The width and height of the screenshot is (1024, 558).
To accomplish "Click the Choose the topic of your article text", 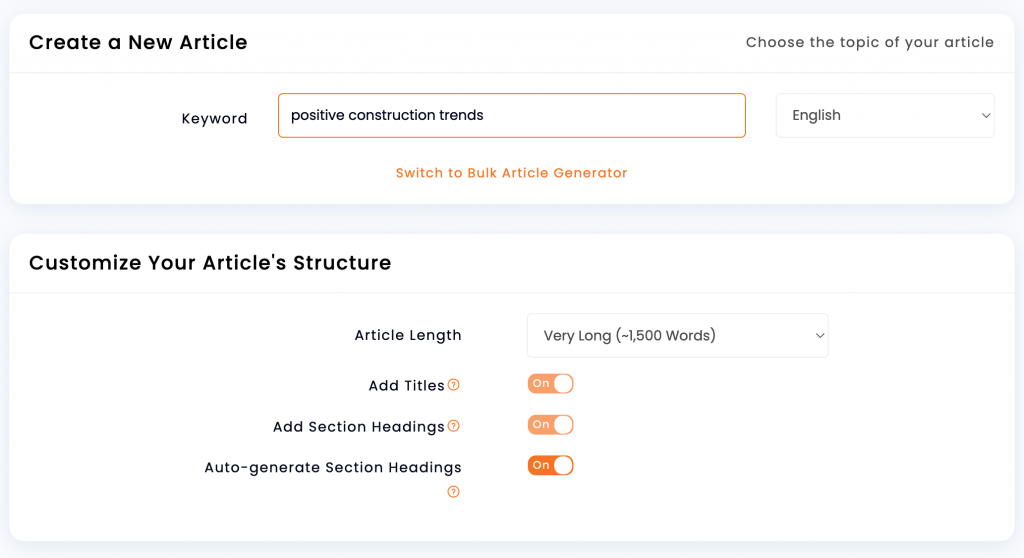I will coord(870,42).
